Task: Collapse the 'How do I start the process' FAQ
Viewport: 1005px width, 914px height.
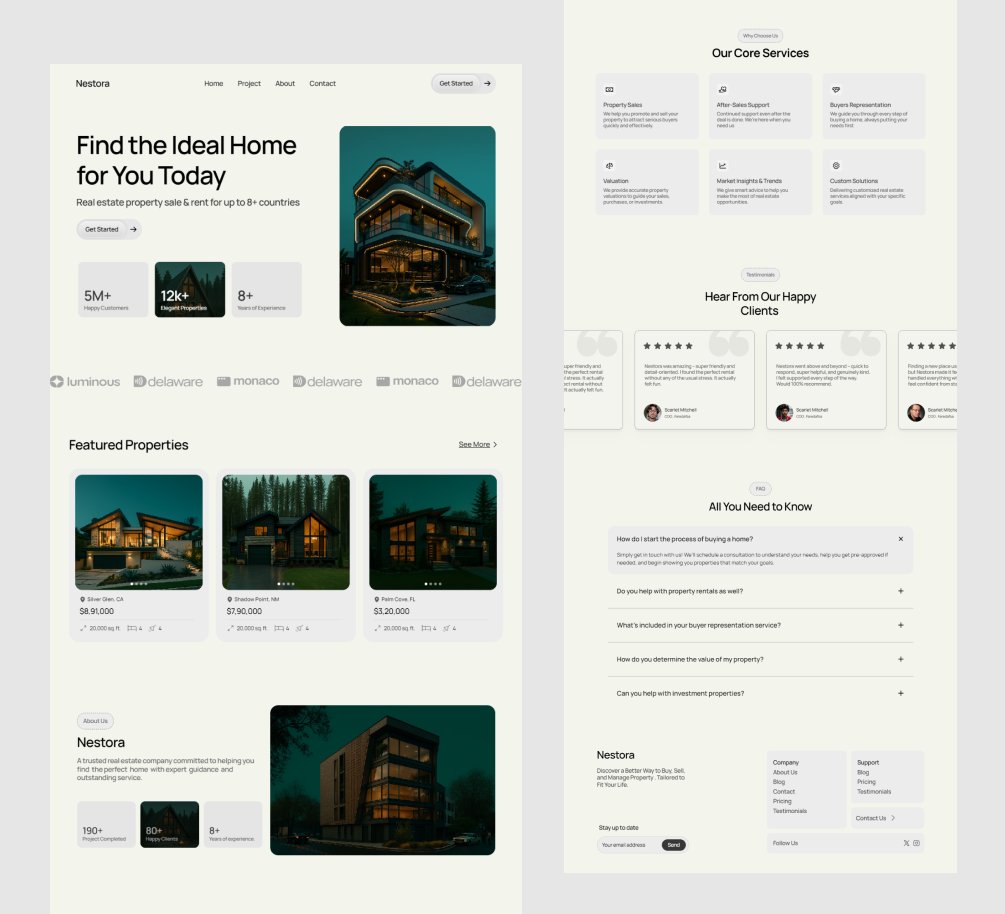Action: pyautogui.click(x=901, y=539)
